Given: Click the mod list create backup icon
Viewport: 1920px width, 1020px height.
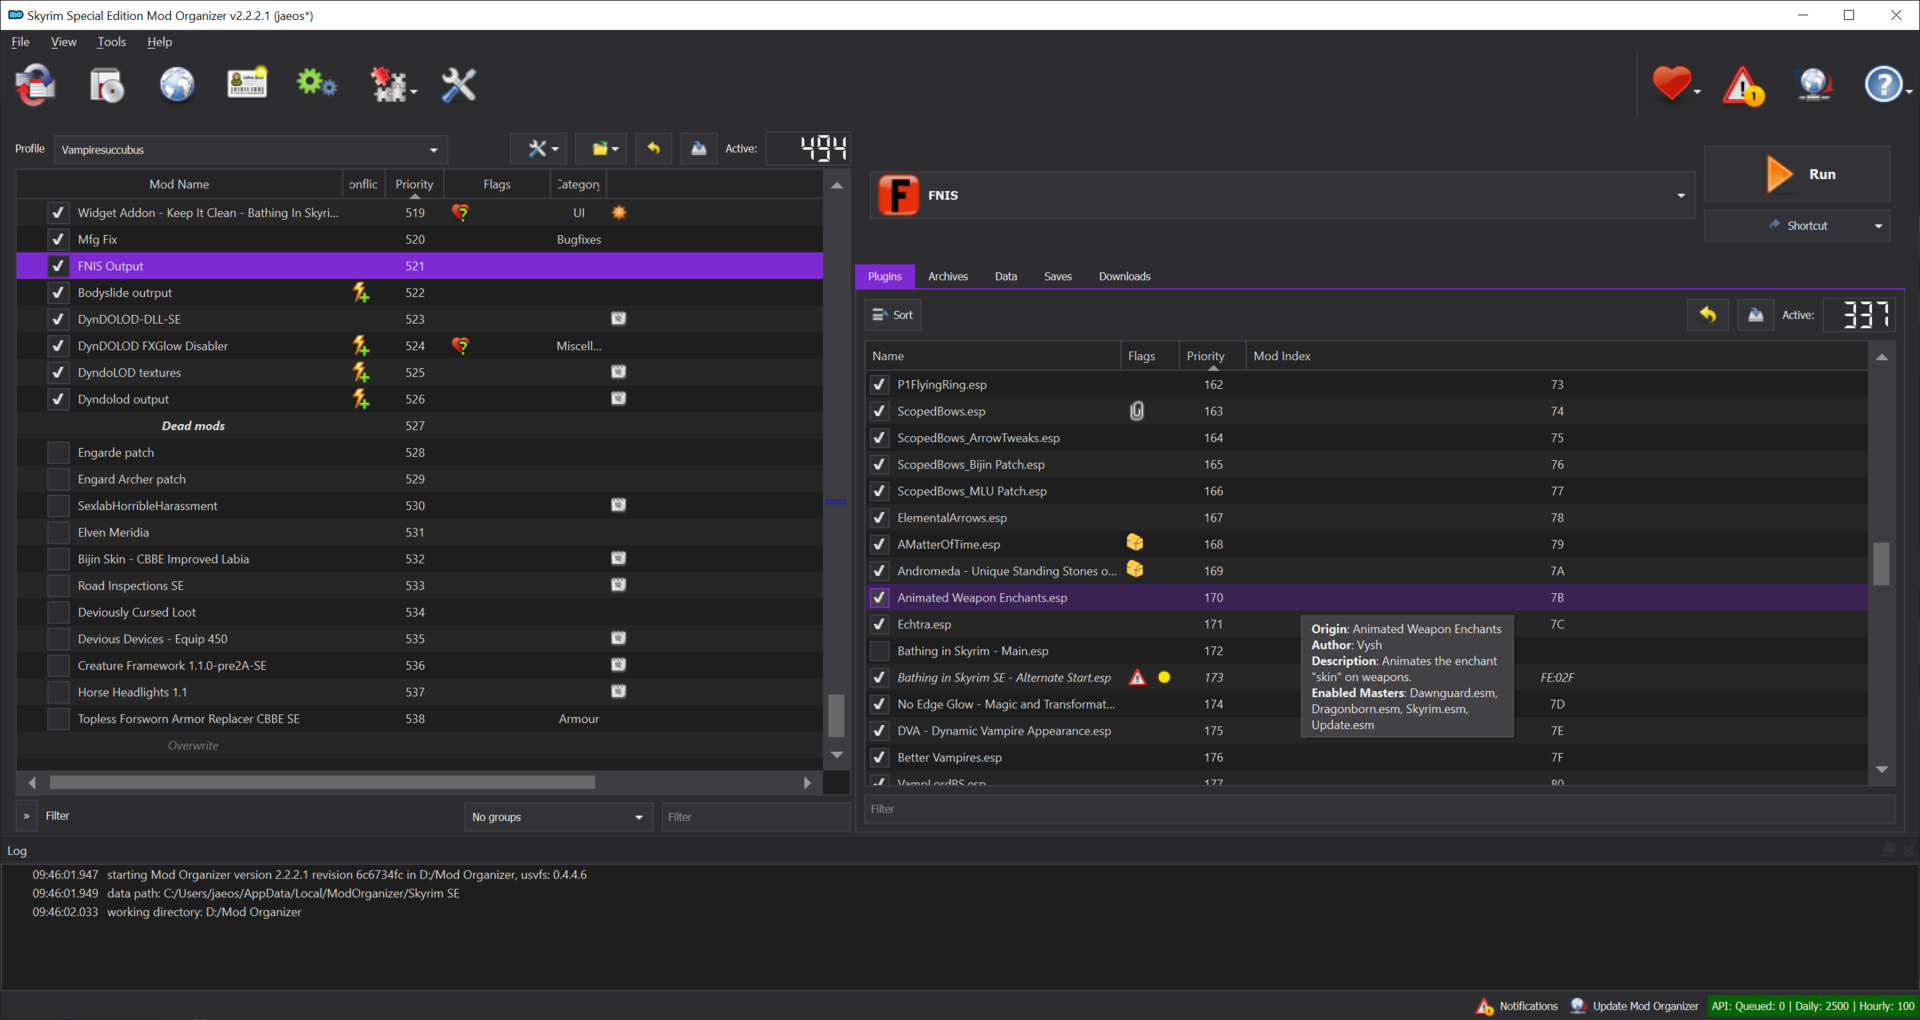Looking at the screenshot, I should click(x=699, y=149).
